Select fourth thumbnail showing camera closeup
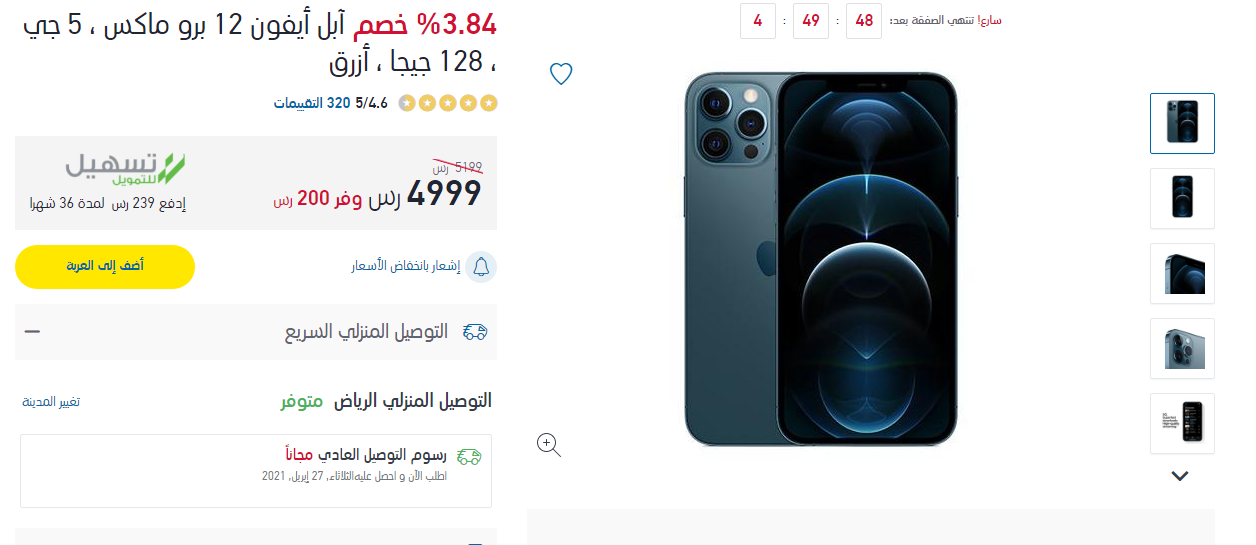The image size is (1256, 545). [1182, 348]
